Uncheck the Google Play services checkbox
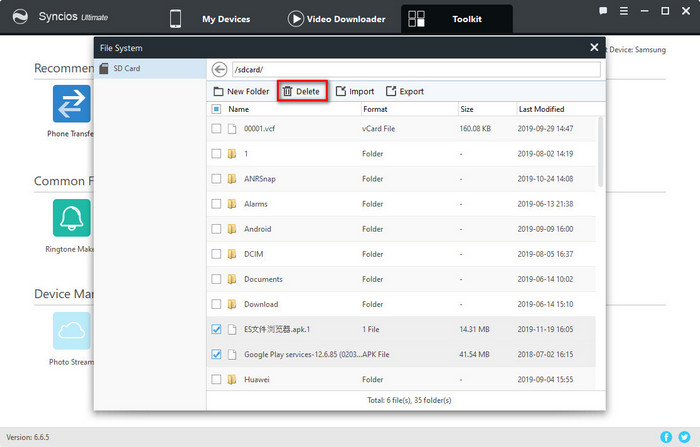 [216, 354]
